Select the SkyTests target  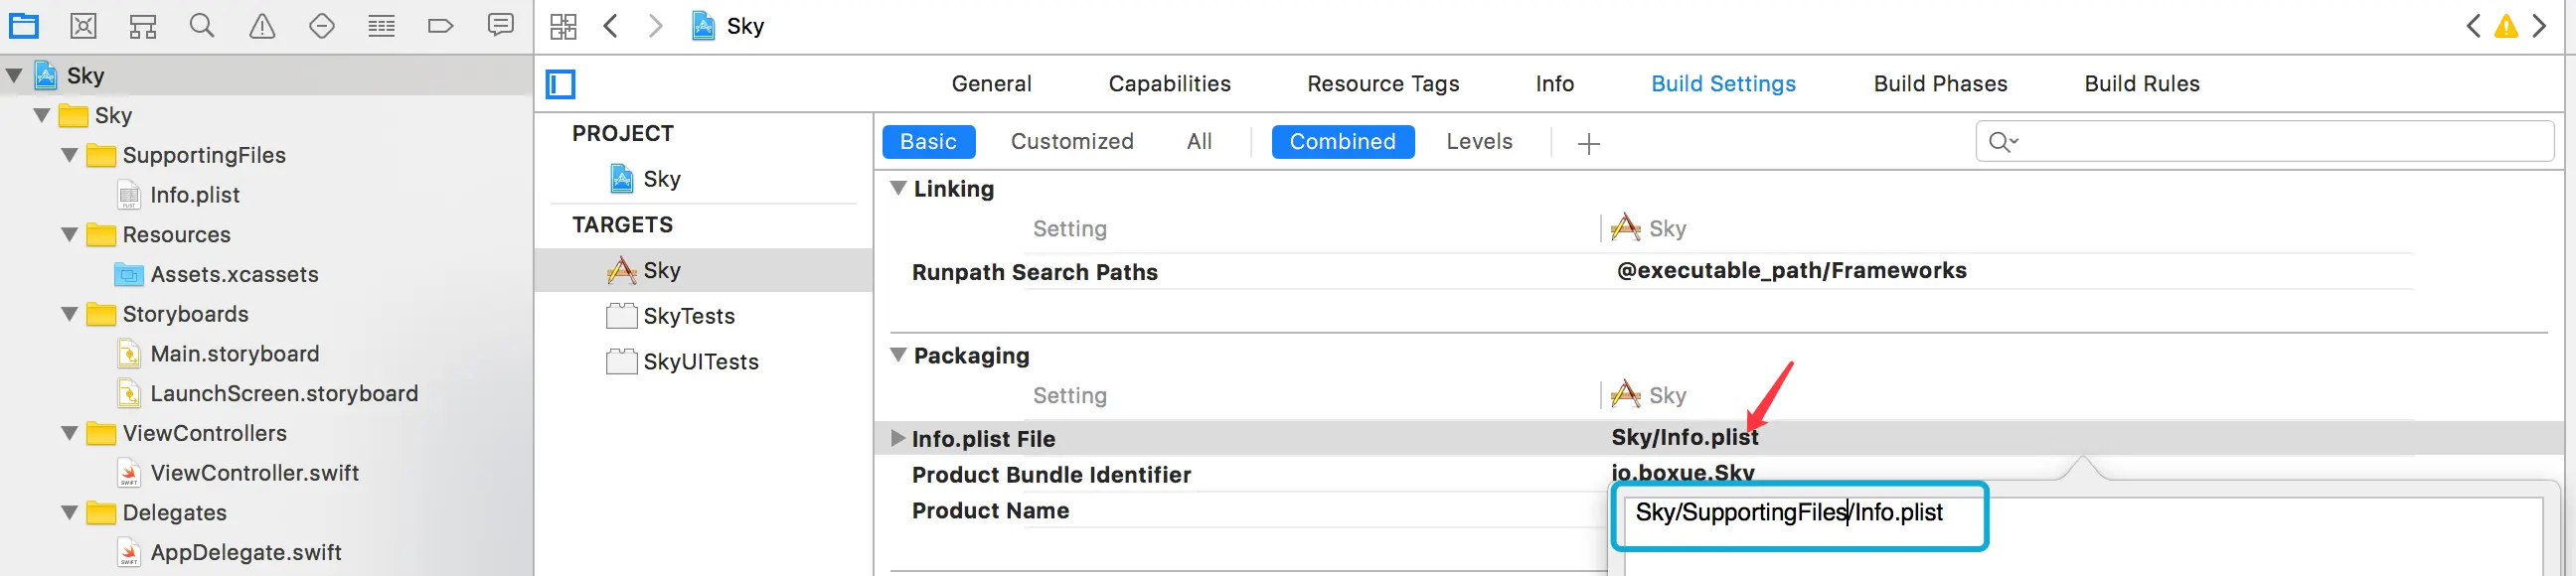(x=671, y=316)
